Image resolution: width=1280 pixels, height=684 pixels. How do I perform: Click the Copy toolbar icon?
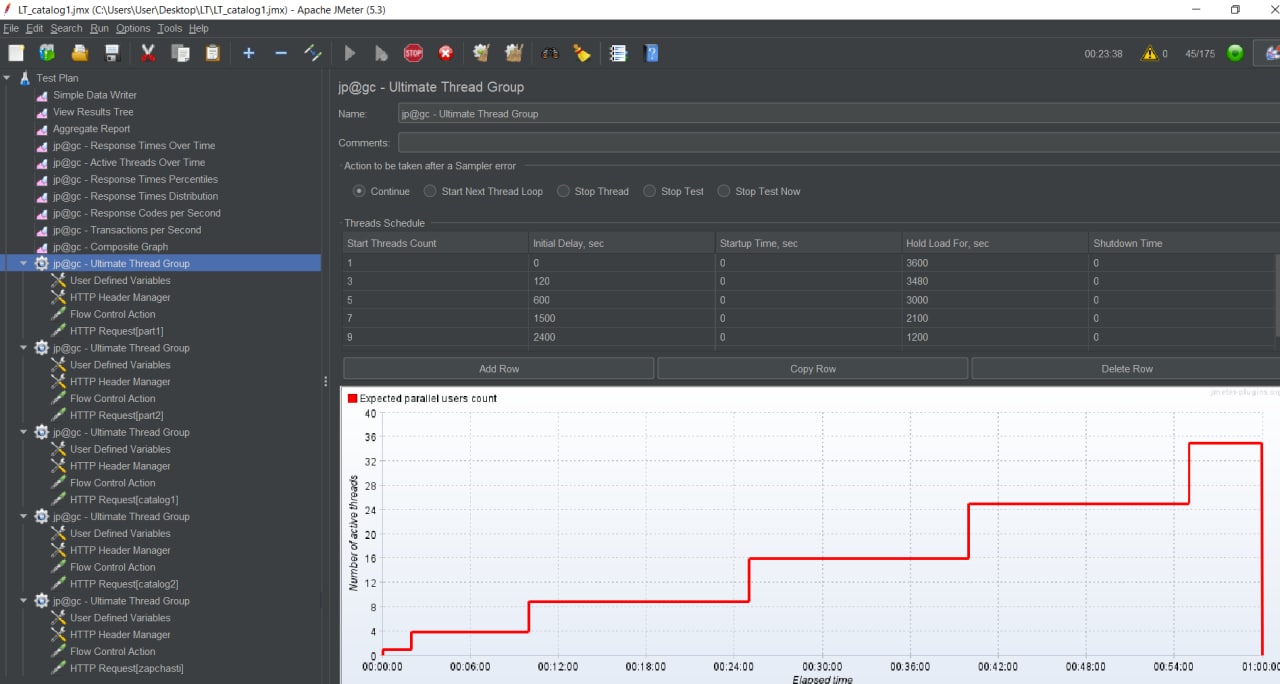click(180, 53)
